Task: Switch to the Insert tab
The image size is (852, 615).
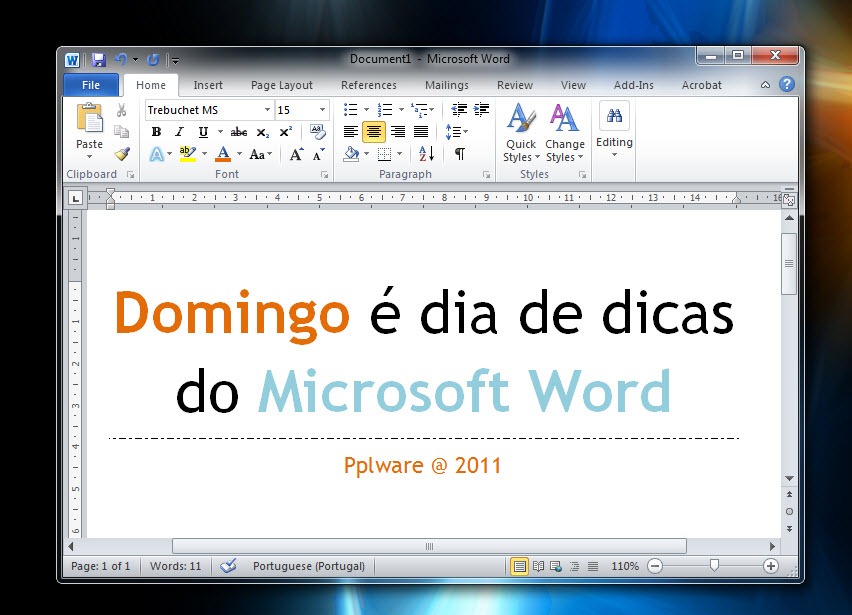Action: tap(208, 85)
